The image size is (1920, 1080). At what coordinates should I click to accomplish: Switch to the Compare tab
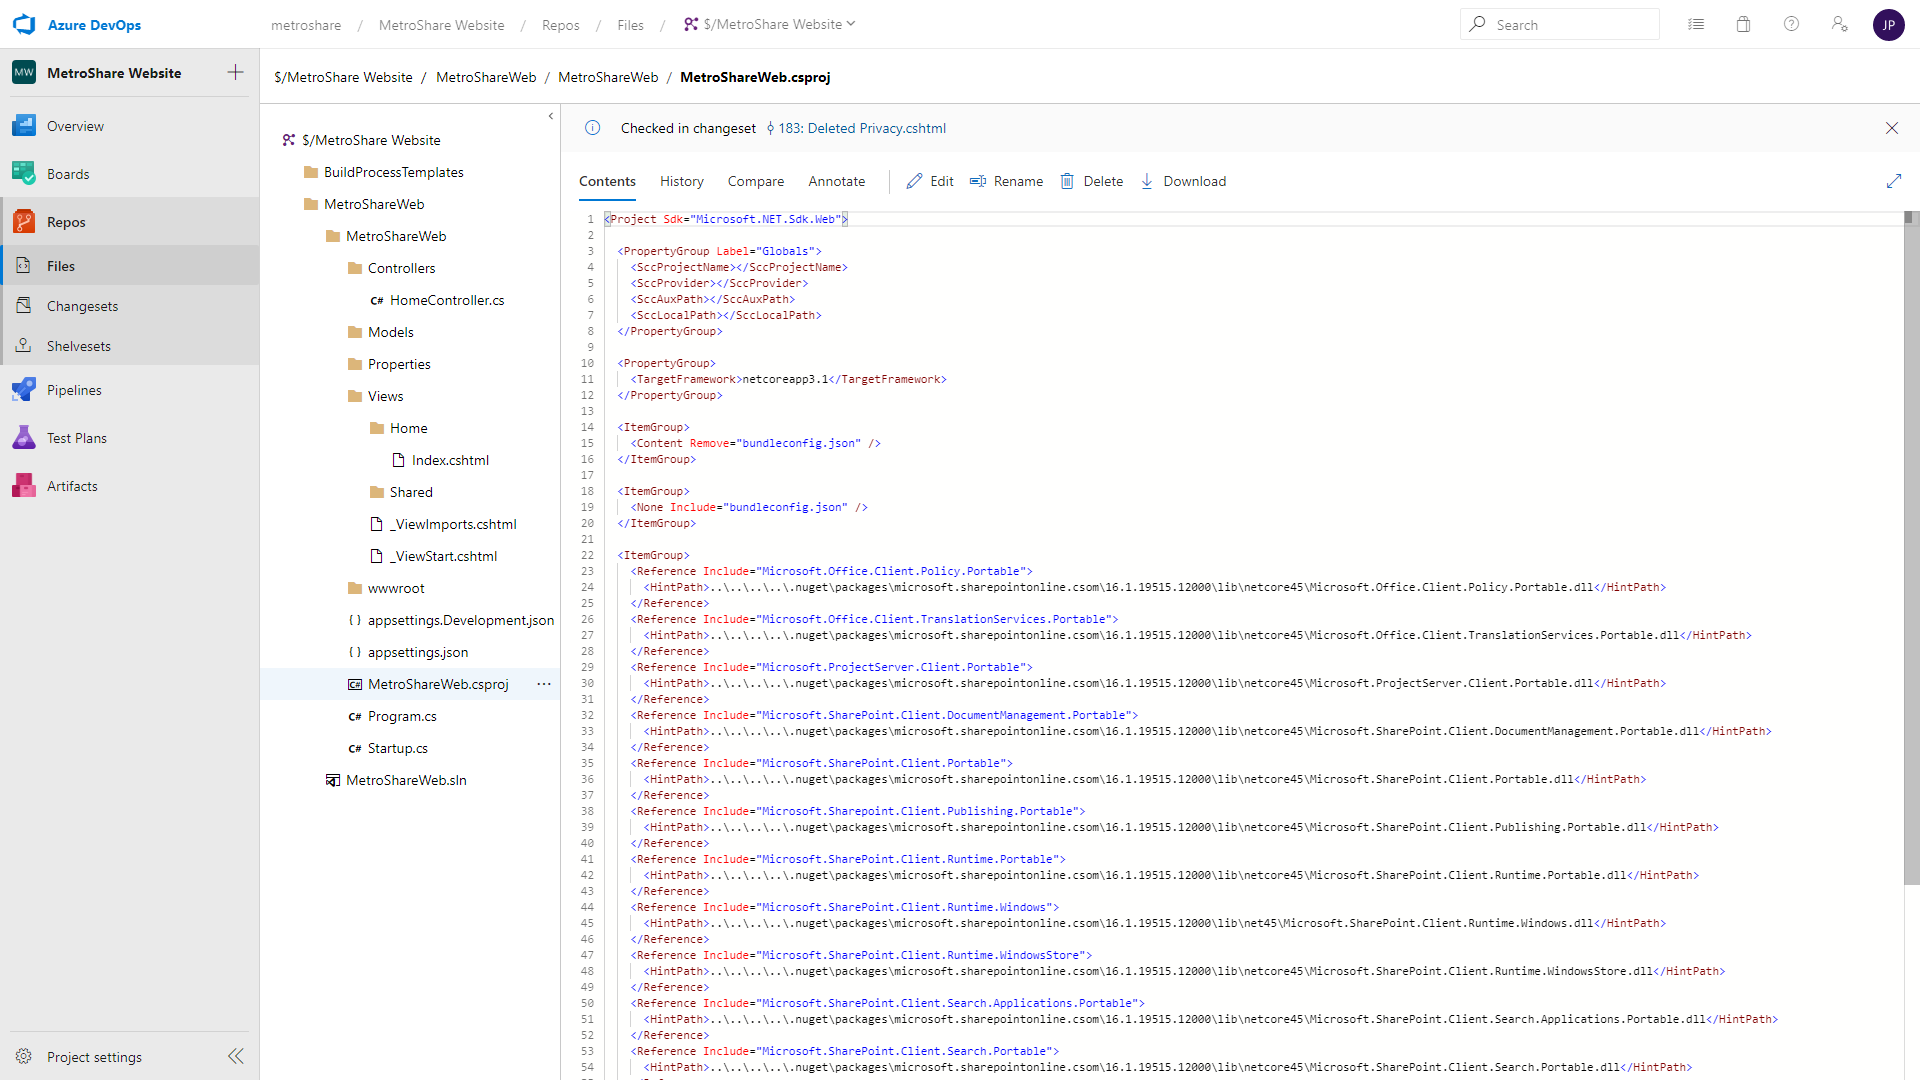[756, 181]
